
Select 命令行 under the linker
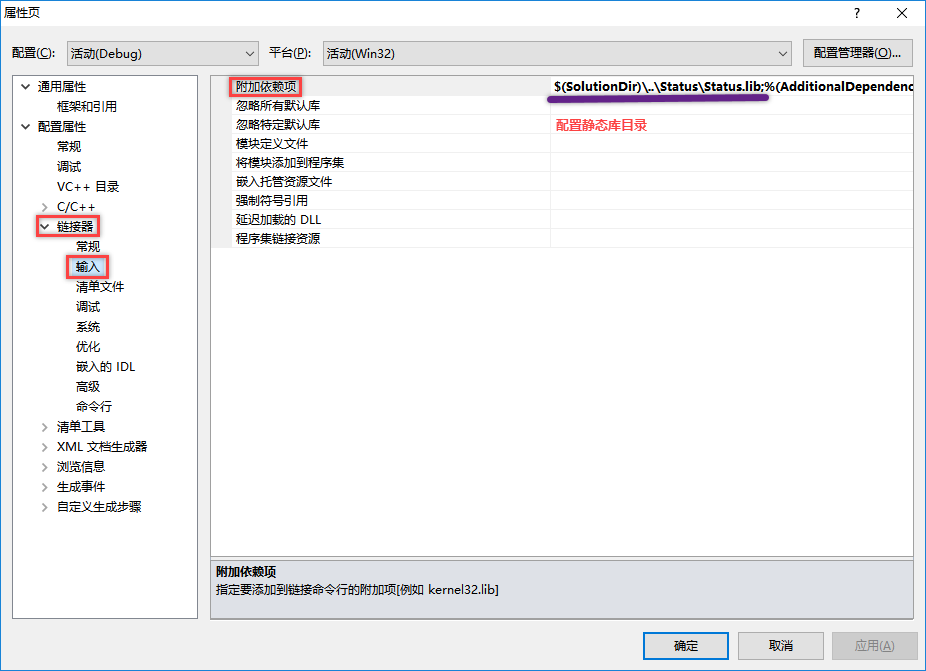click(x=94, y=407)
